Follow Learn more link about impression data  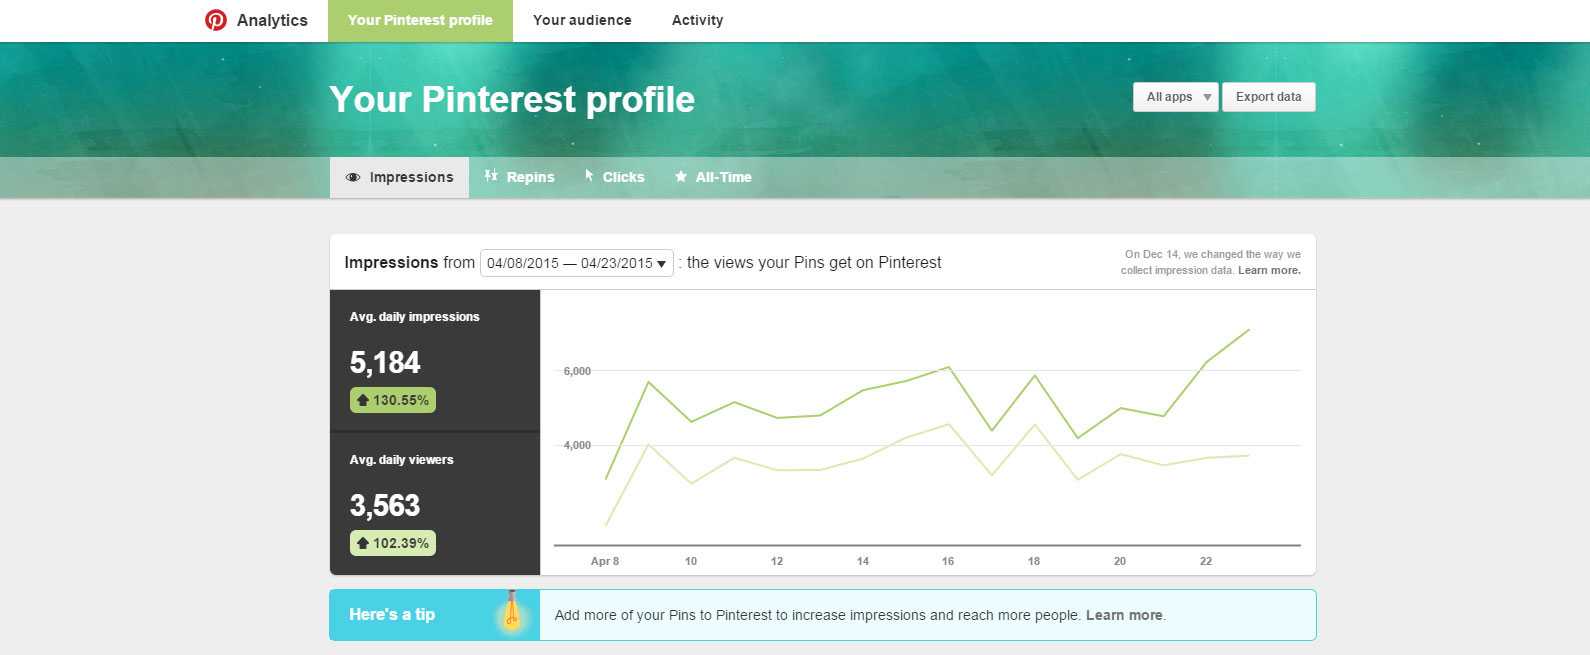click(x=1269, y=271)
